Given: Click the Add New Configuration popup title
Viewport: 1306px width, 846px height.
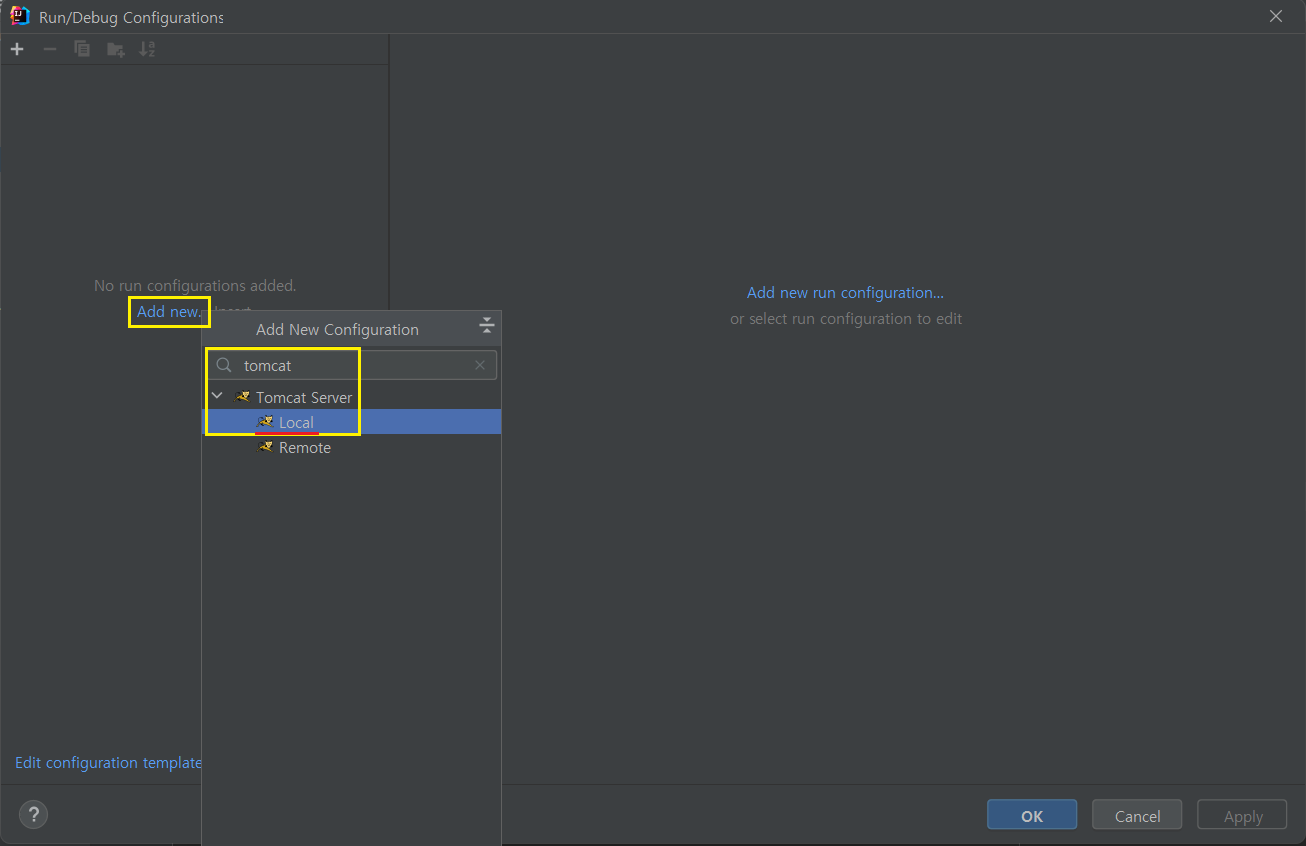Looking at the screenshot, I should 337,329.
